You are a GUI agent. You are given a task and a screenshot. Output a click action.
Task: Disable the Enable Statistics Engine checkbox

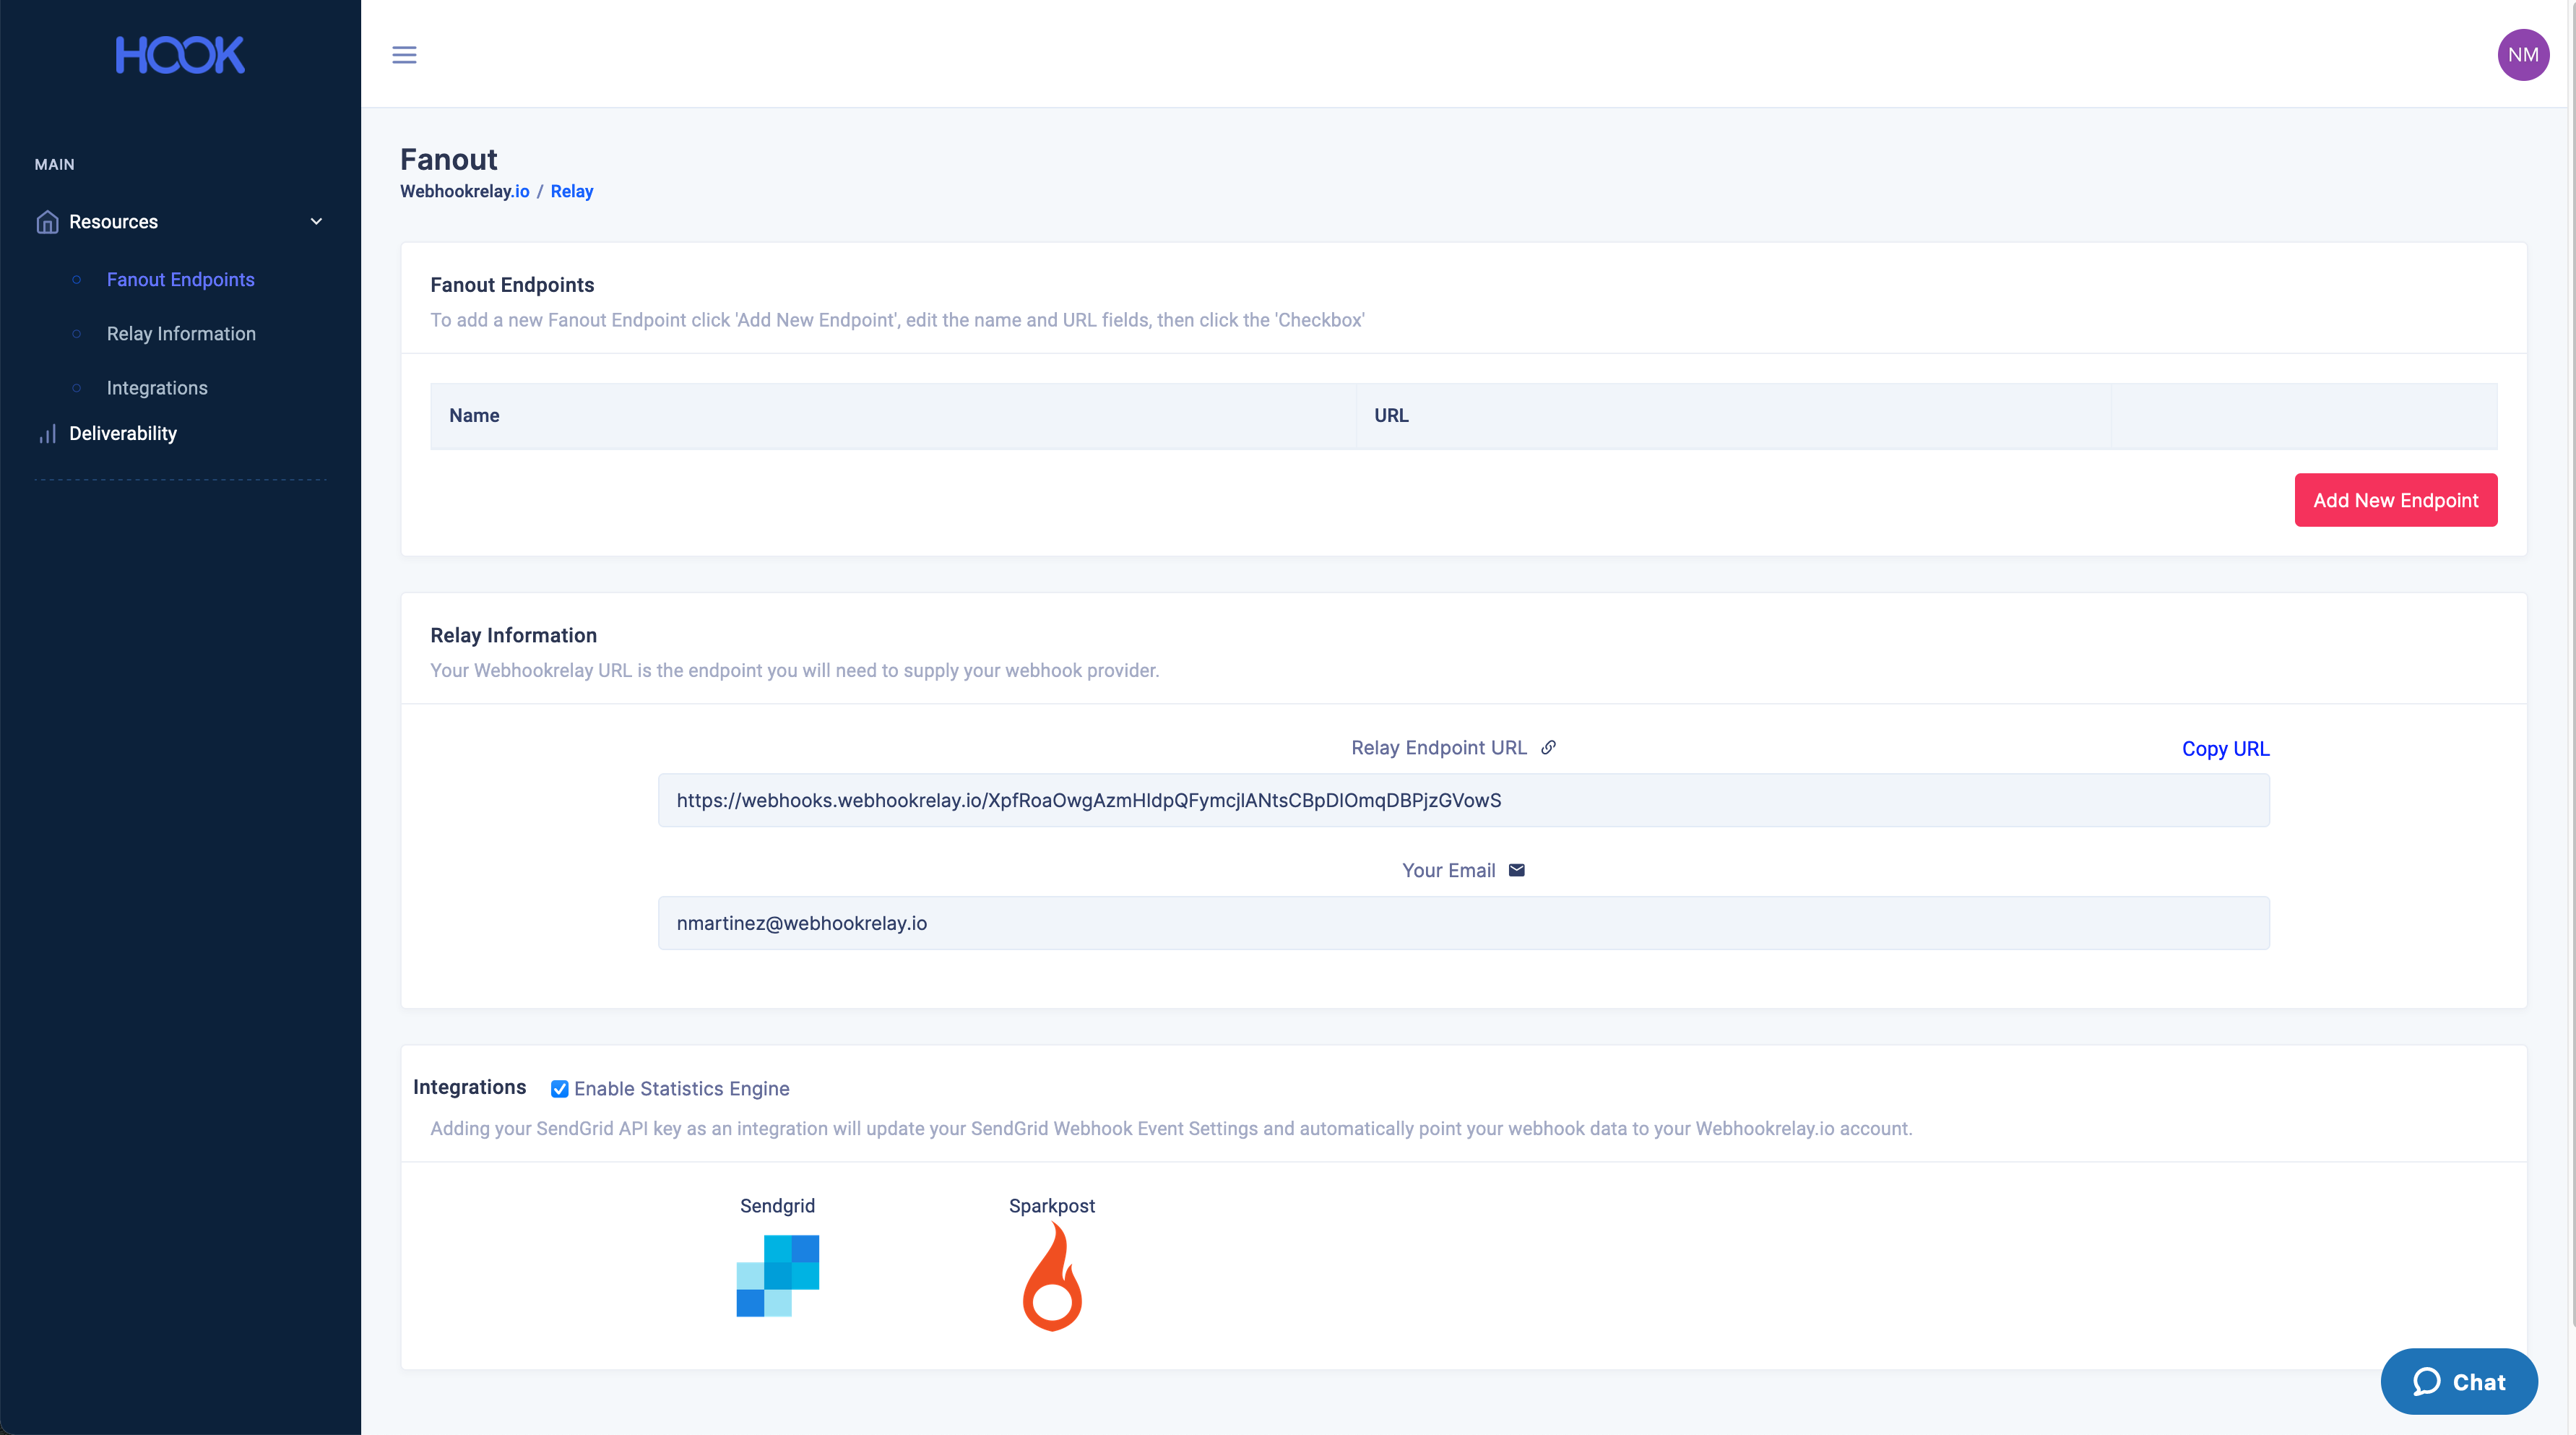(x=559, y=1089)
